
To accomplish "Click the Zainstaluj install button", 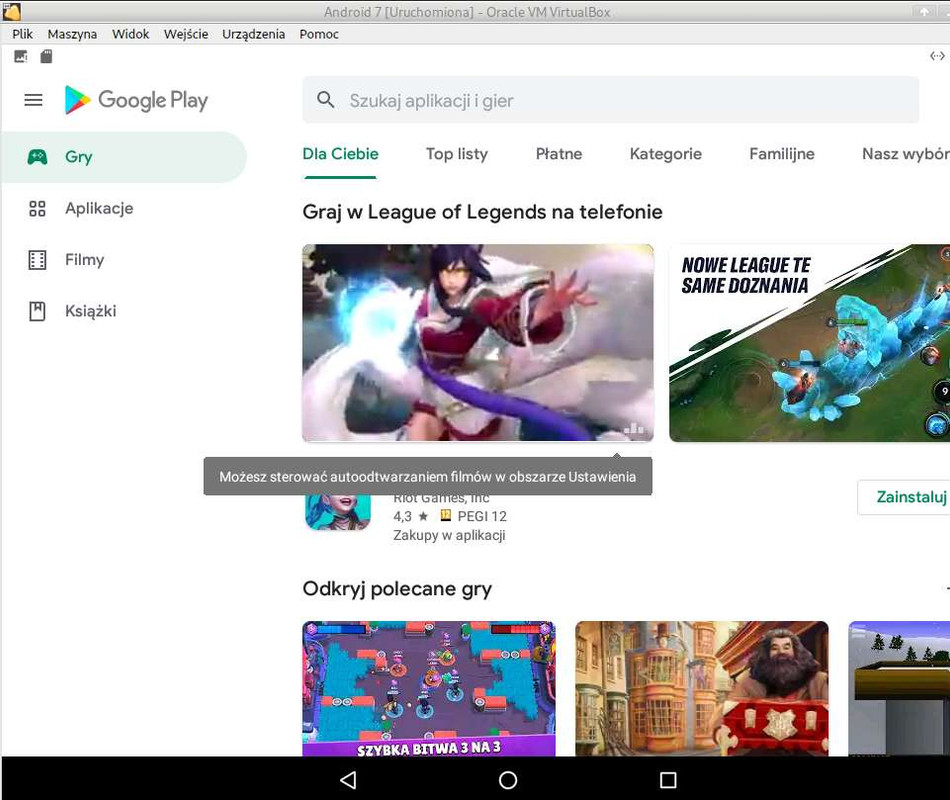I will coord(904,497).
